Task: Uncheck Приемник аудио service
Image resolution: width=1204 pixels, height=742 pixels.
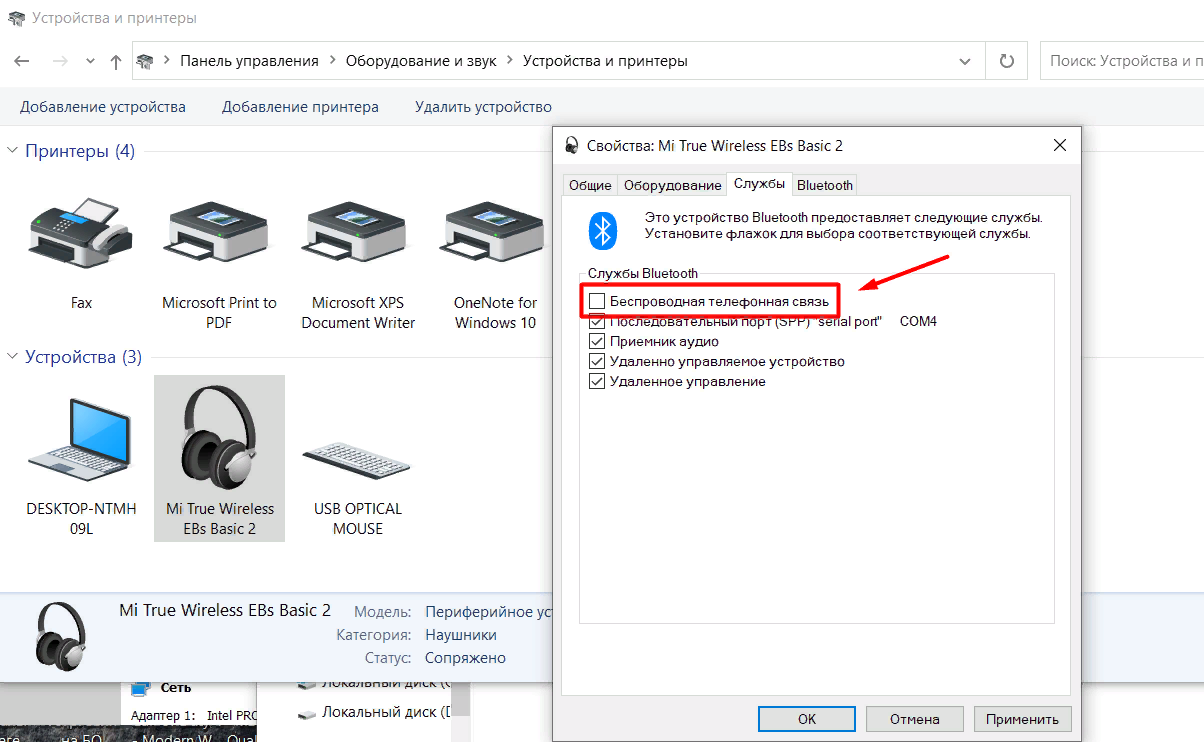Action: pyautogui.click(x=597, y=341)
